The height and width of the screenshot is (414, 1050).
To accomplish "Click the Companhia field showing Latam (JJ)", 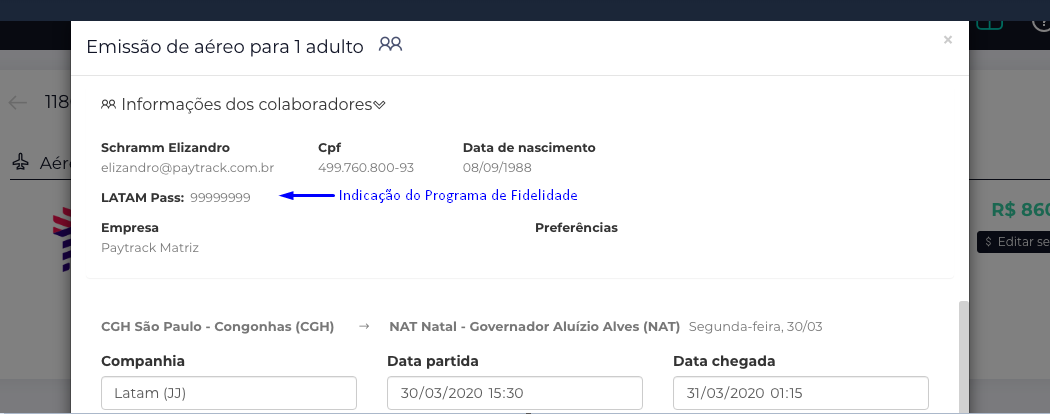I will [x=229, y=393].
